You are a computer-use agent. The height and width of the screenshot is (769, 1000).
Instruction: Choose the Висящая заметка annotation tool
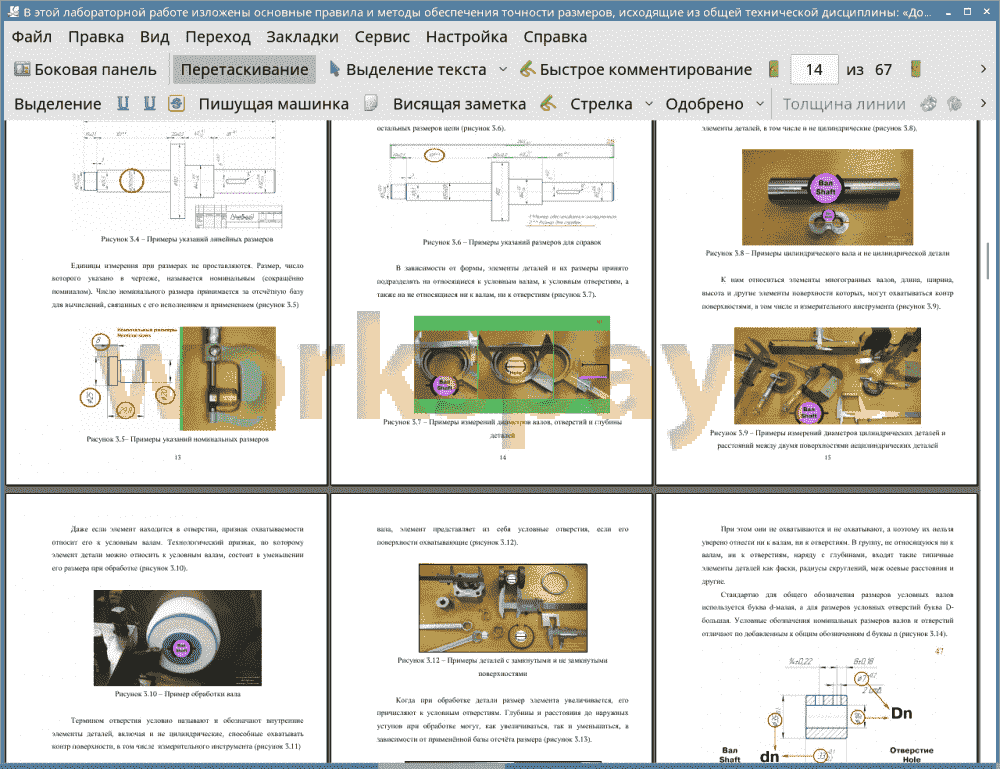[x=459, y=104]
